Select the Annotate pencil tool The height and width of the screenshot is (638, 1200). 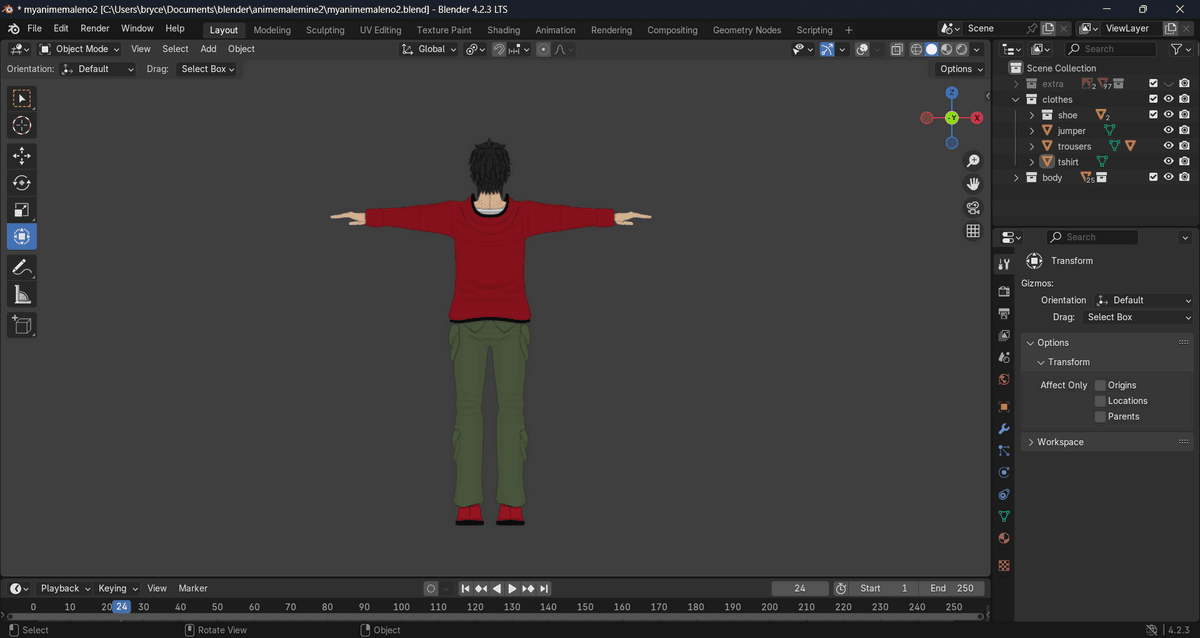pos(22,267)
